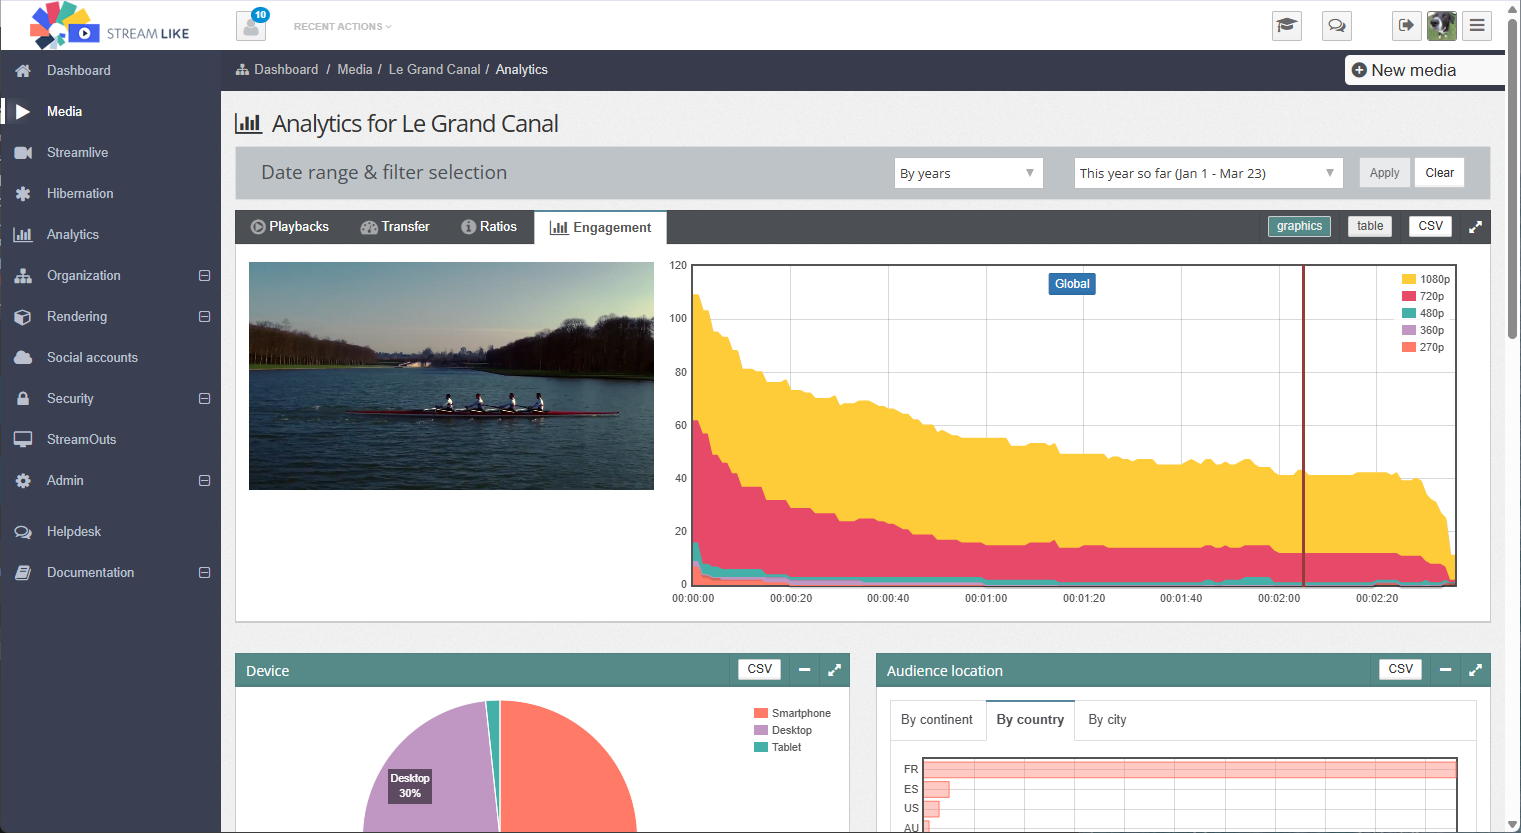Viewport: 1521px width, 833px height.
Task: Open the hamburger menu icon in header
Action: (x=1477, y=26)
